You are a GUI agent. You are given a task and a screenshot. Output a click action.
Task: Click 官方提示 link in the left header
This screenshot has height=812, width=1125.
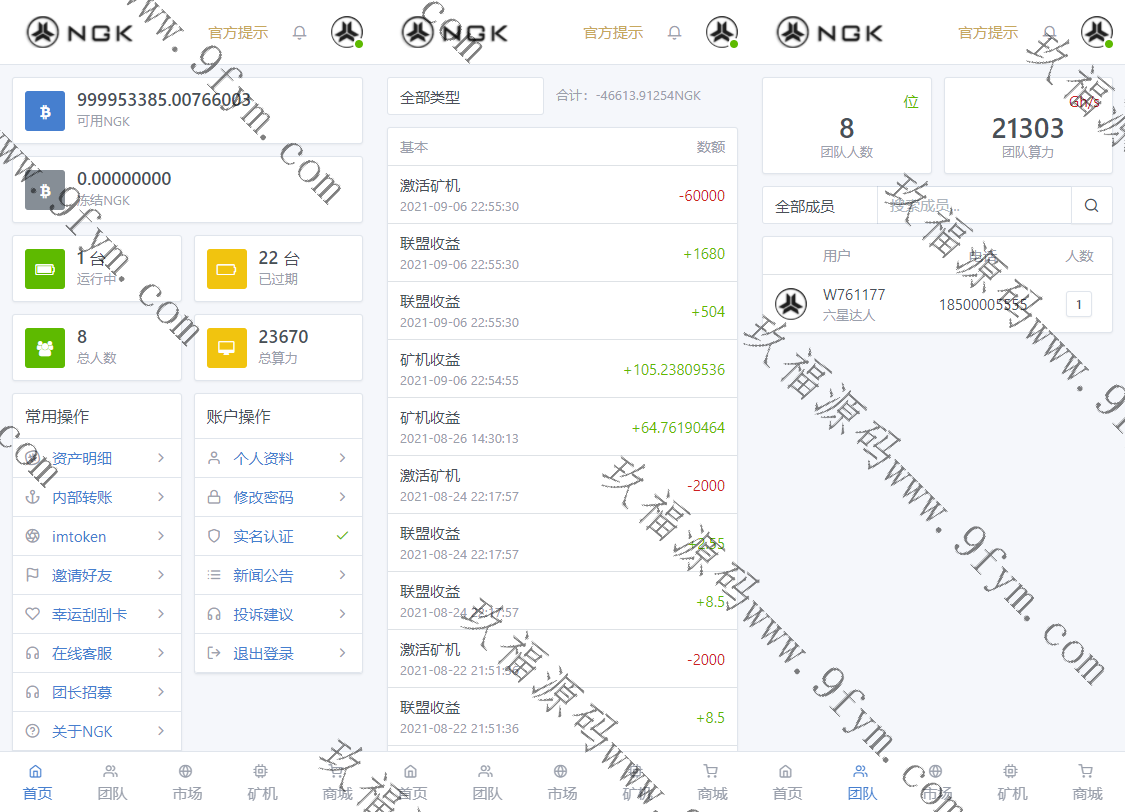click(238, 33)
